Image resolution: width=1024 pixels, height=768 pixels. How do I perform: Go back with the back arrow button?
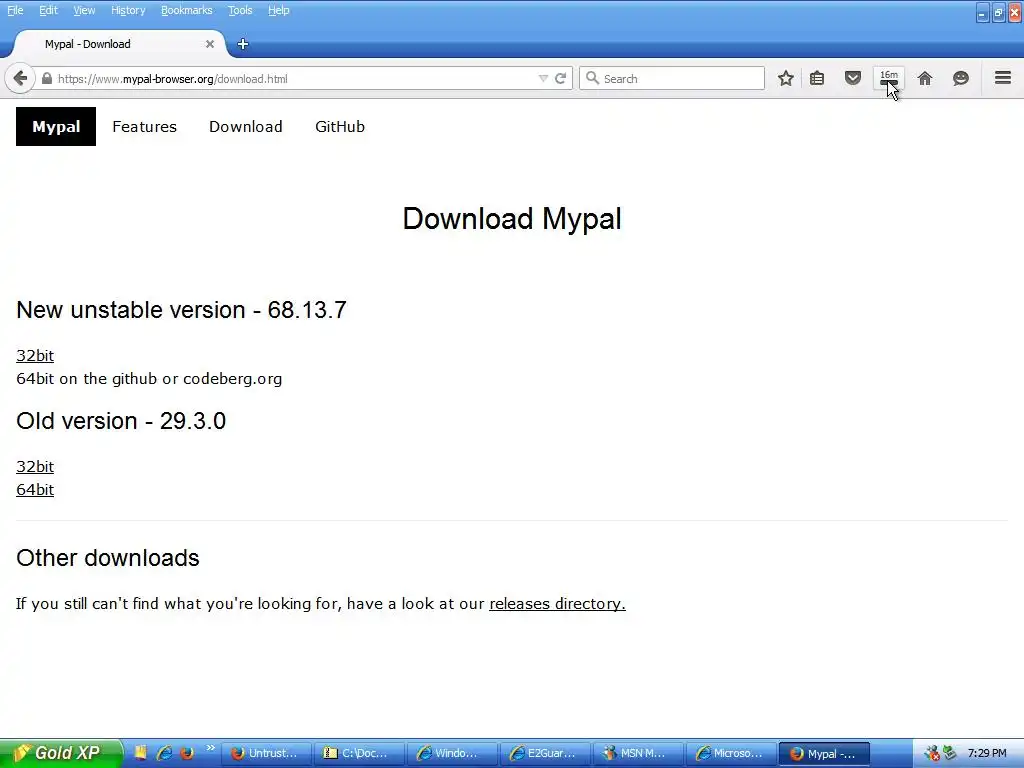pos(20,78)
